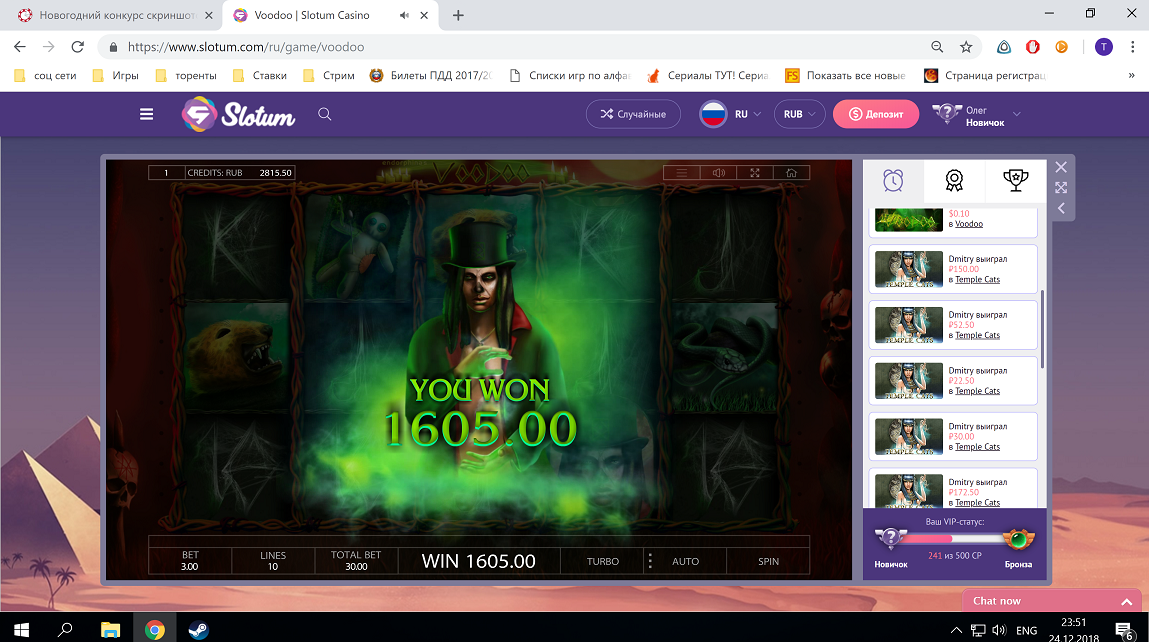Click the address bar URL
Image resolution: width=1149 pixels, height=642 pixels.
[245, 47]
